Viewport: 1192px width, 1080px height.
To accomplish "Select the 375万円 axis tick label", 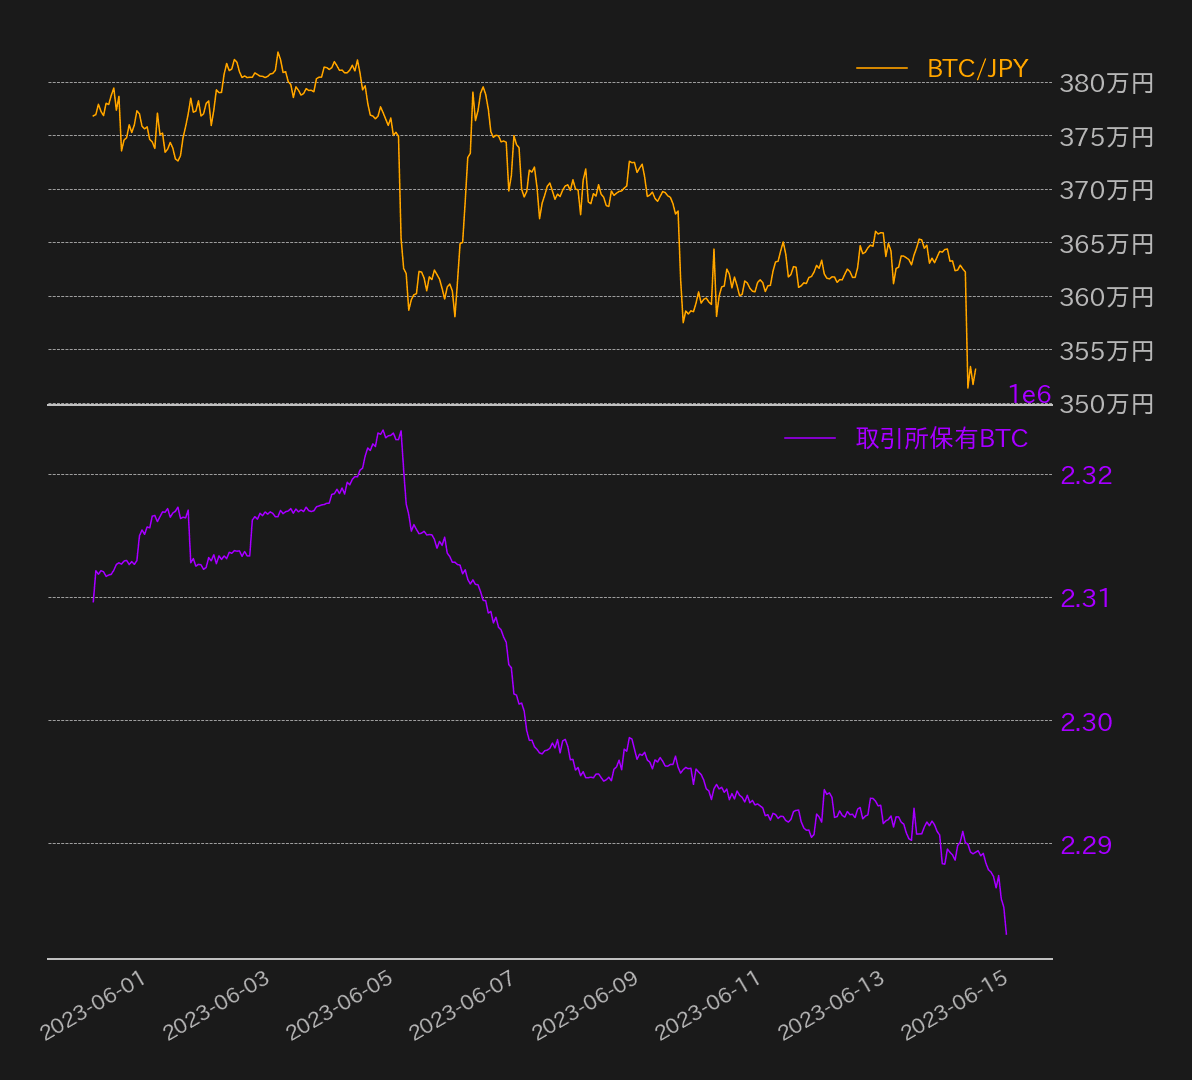I will coord(1106,137).
